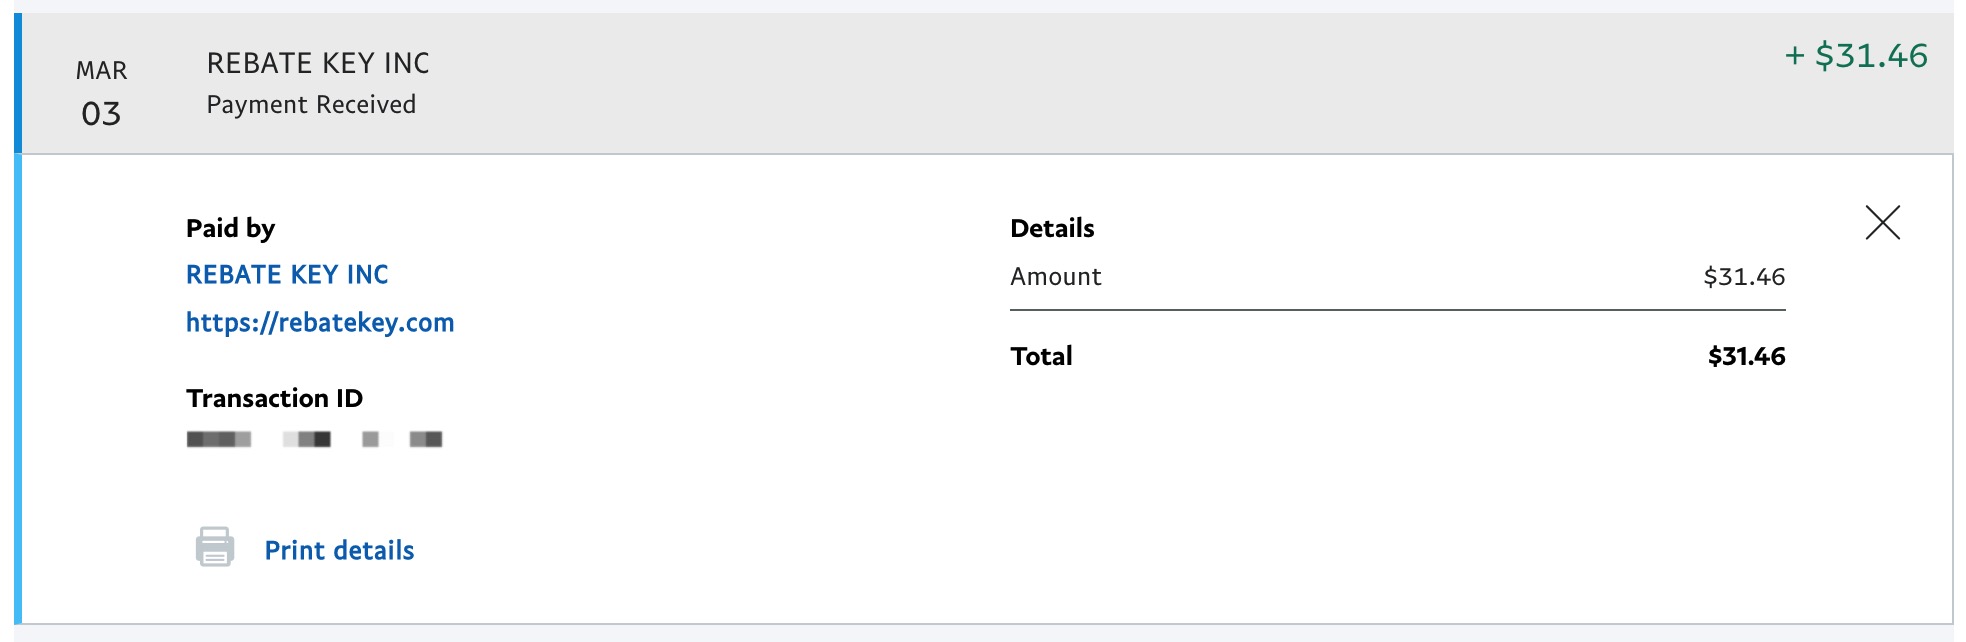The width and height of the screenshot is (1966, 642).
Task: Click the Payment Received status text
Action: pos(311,105)
